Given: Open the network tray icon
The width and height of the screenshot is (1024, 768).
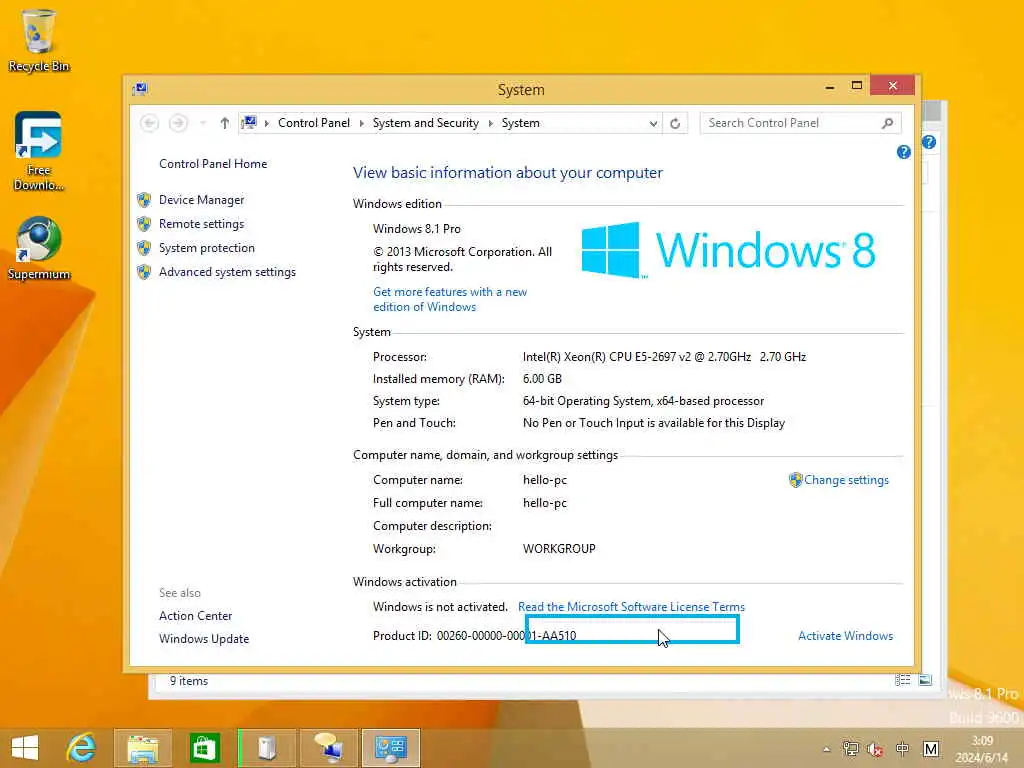Looking at the screenshot, I should pyautogui.click(x=850, y=748).
